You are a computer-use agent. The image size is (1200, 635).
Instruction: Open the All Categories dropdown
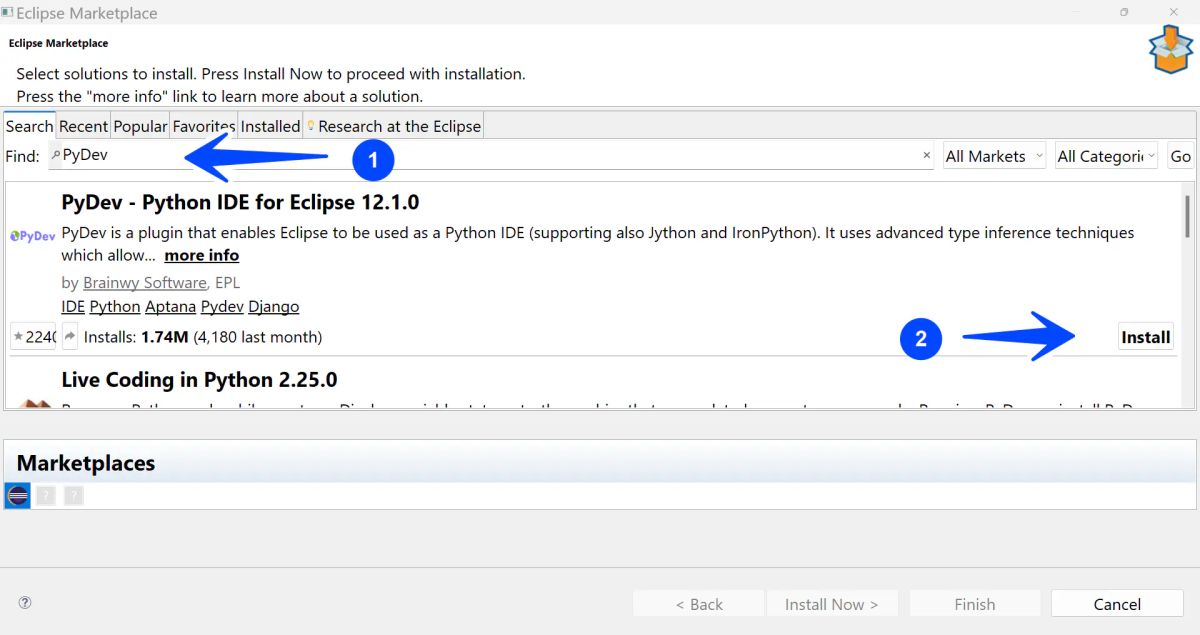[x=1106, y=156]
